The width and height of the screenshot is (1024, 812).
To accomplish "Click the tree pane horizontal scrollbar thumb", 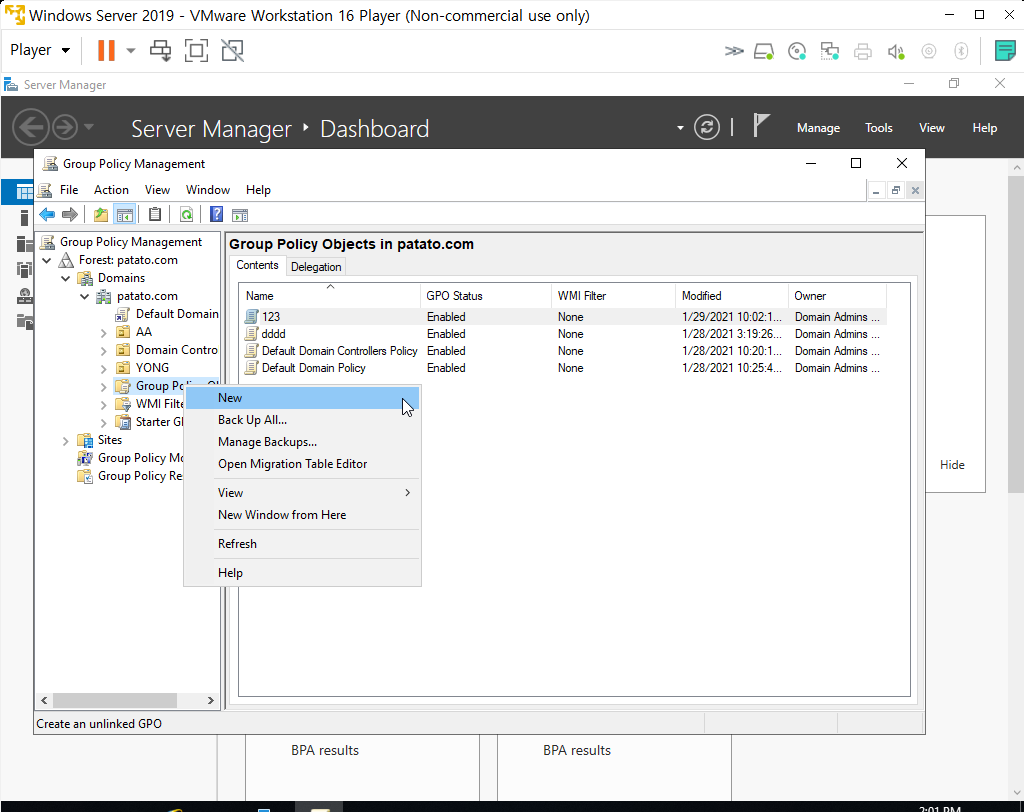I will click(x=114, y=700).
